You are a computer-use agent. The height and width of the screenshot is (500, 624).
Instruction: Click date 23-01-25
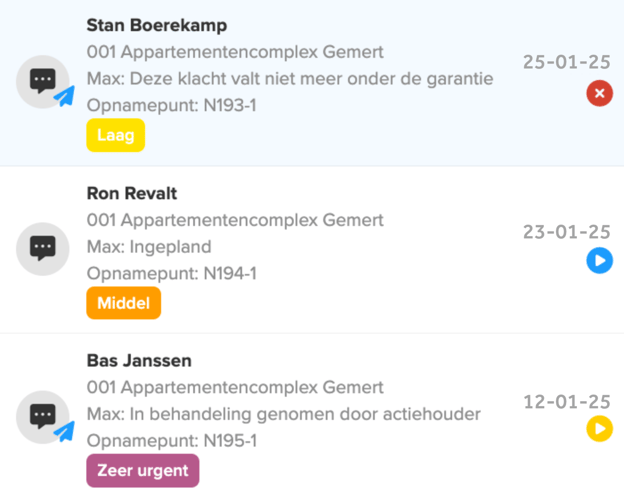coord(566,232)
